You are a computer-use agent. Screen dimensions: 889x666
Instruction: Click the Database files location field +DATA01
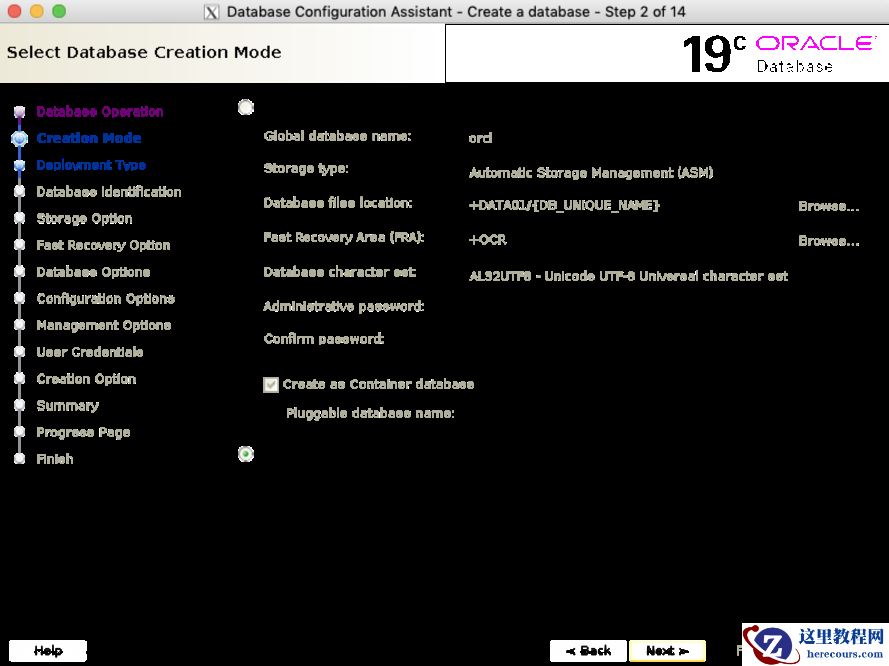point(564,205)
